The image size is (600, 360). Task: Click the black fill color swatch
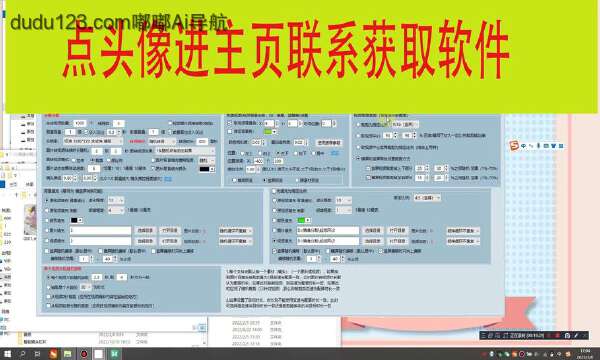click(74, 220)
